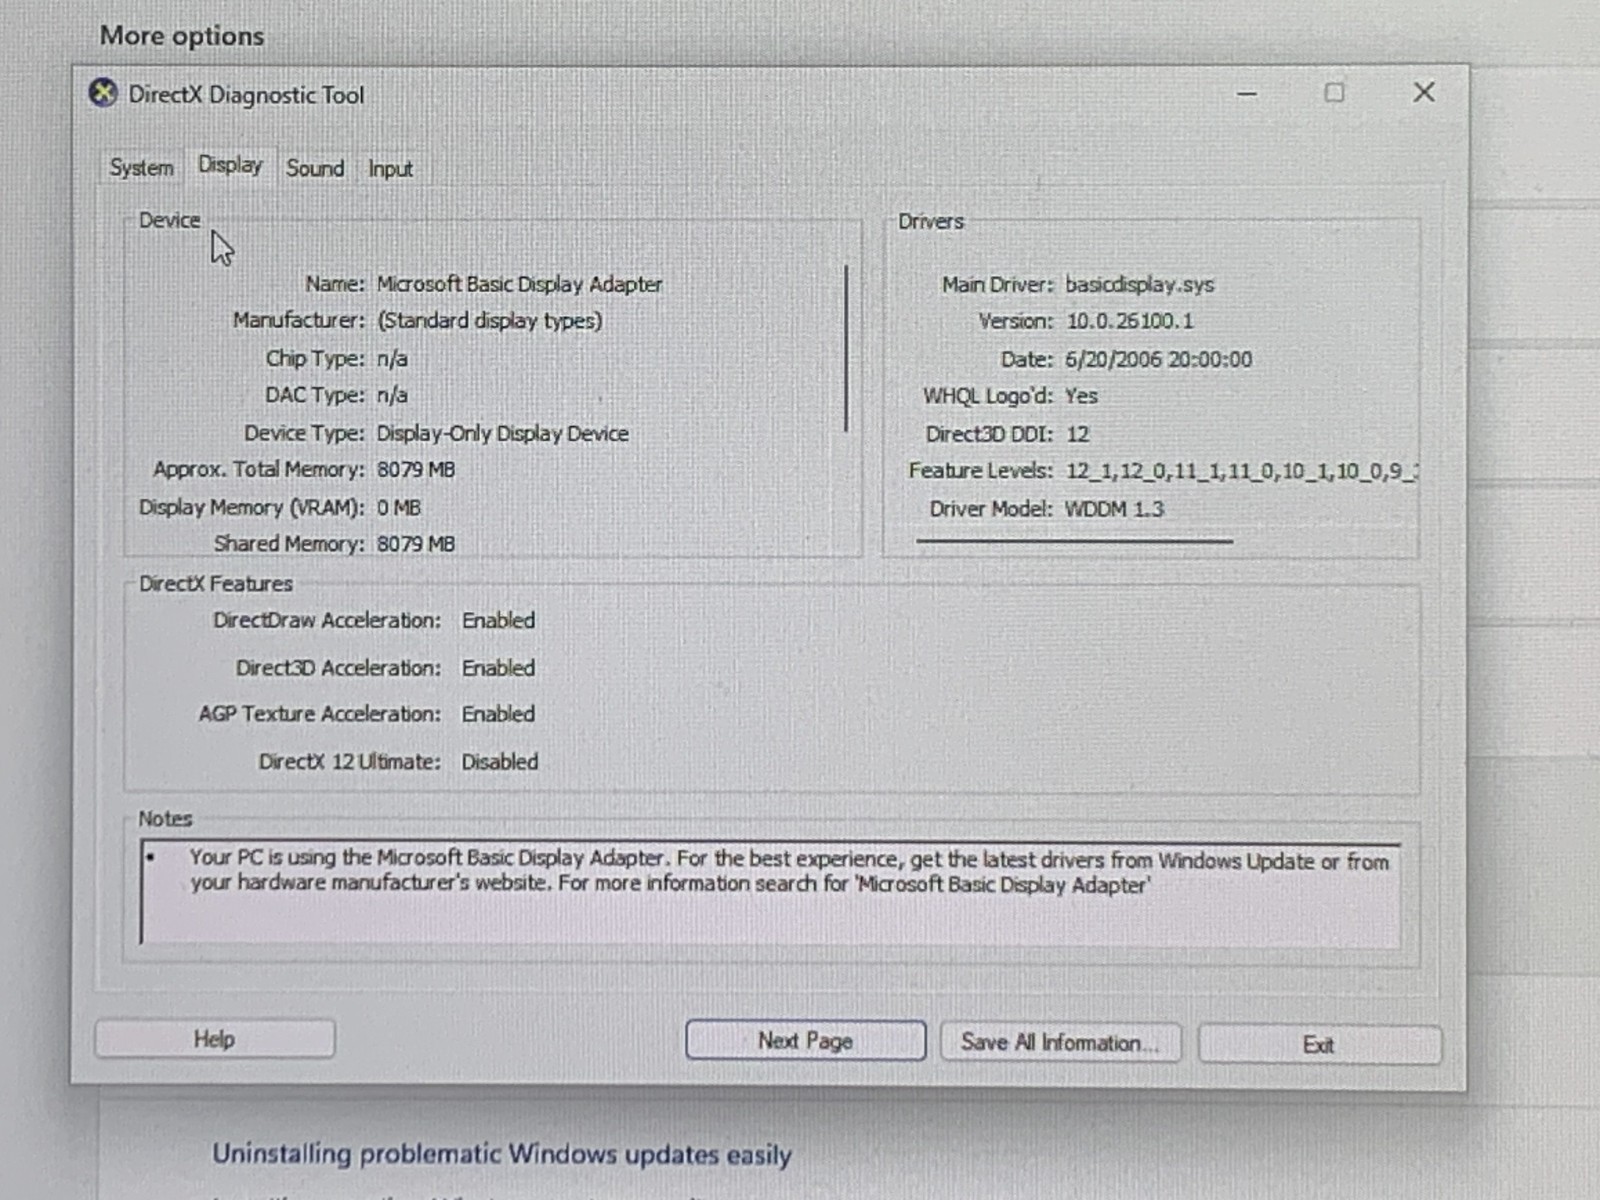Viewport: 1600px width, 1200px height.
Task: Click the DirectDraw Acceleration 'Enabled' status
Action: coord(498,621)
